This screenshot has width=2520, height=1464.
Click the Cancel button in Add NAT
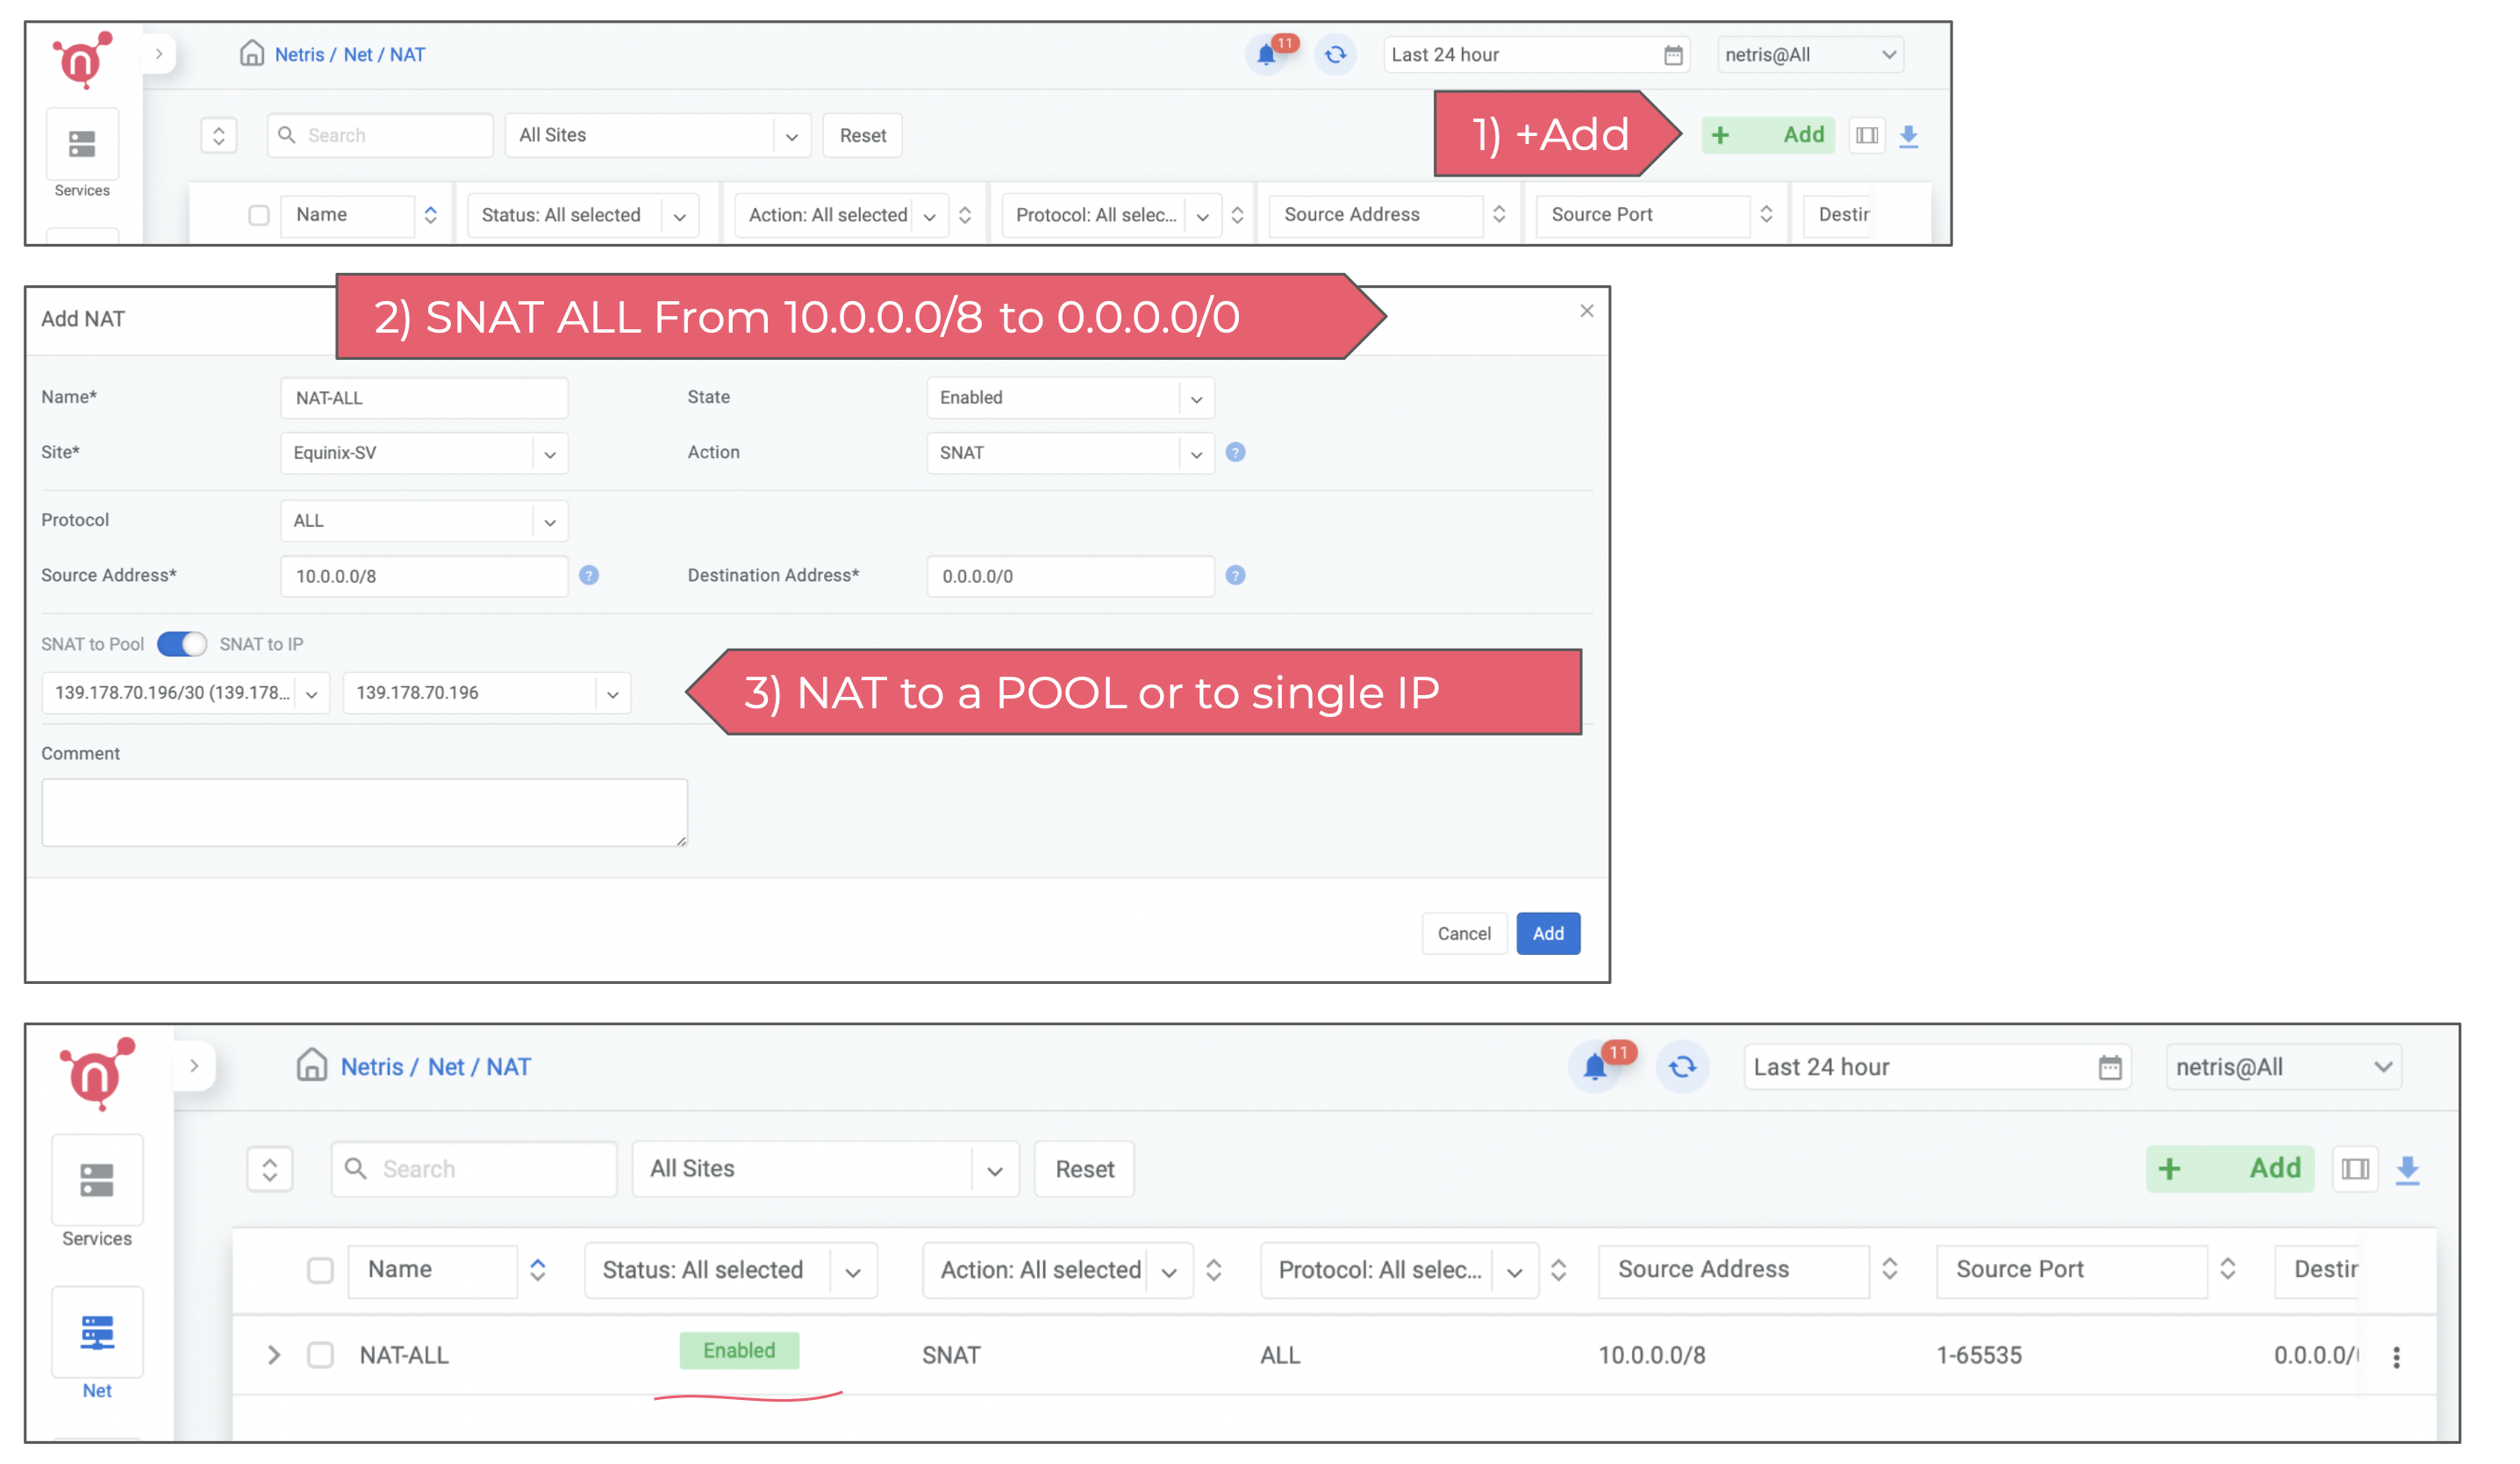[1463, 932]
